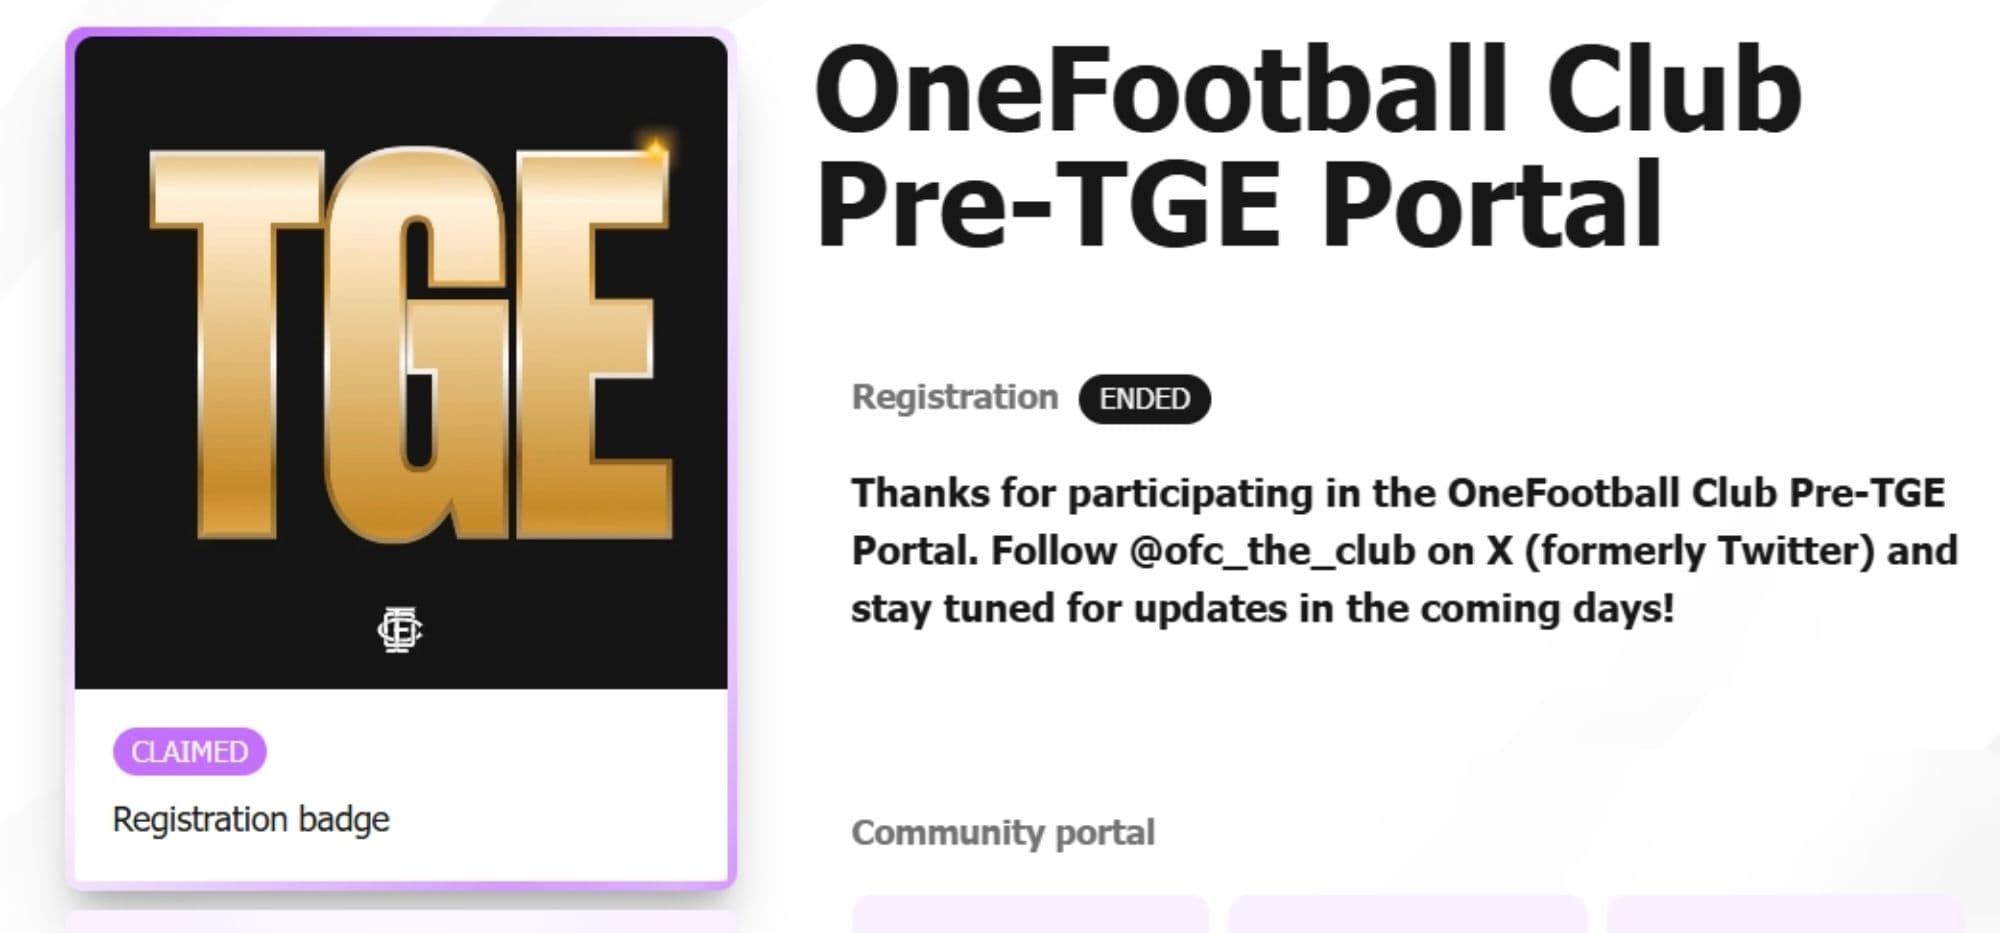2000x933 pixels.
Task: Click the purple CLAIMED status pill
Action: coord(189,751)
